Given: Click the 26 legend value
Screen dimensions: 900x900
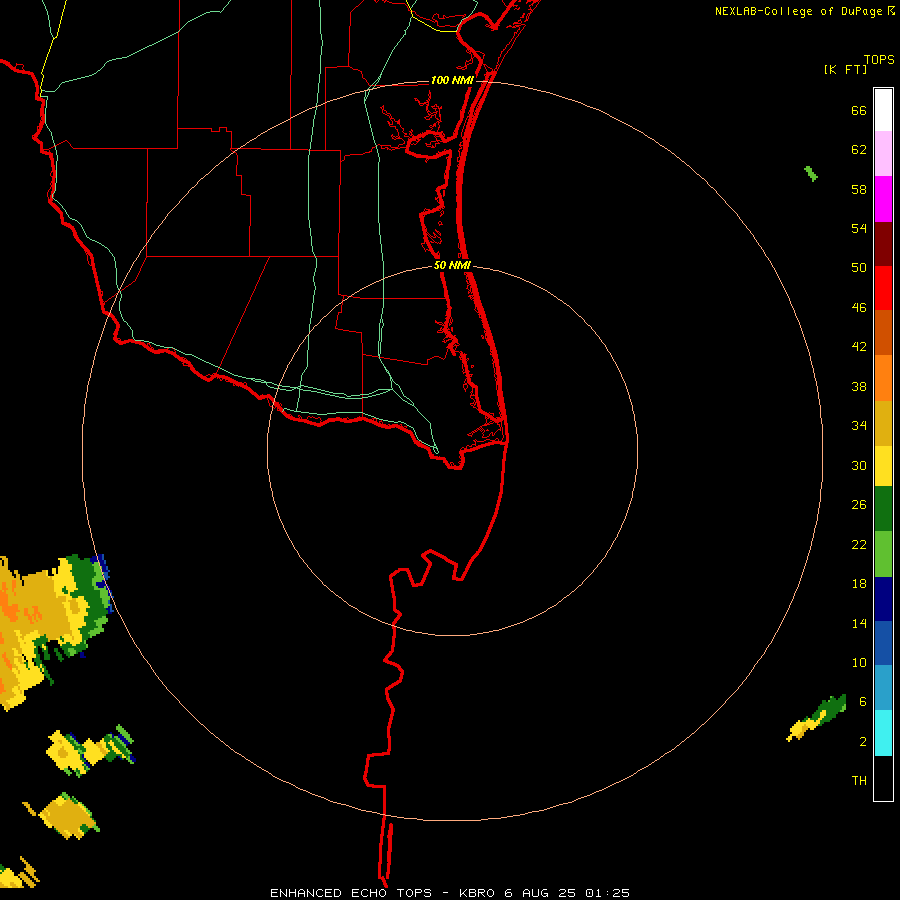Looking at the screenshot, I should coord(859,505).
